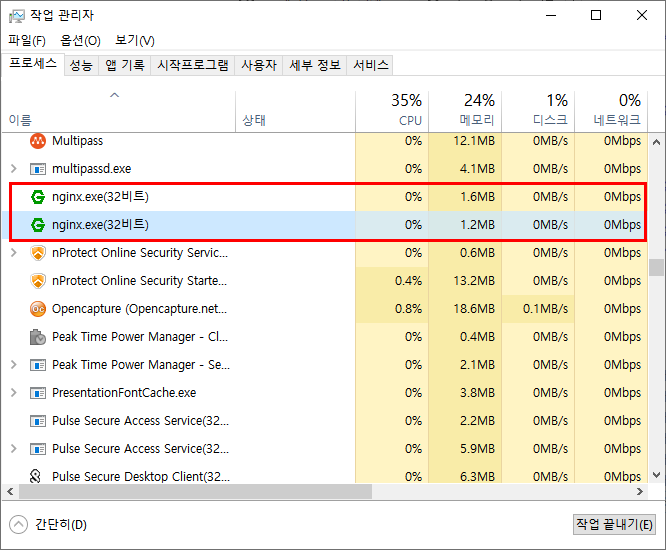Switch to the 시작프로그램 tab

193,65
